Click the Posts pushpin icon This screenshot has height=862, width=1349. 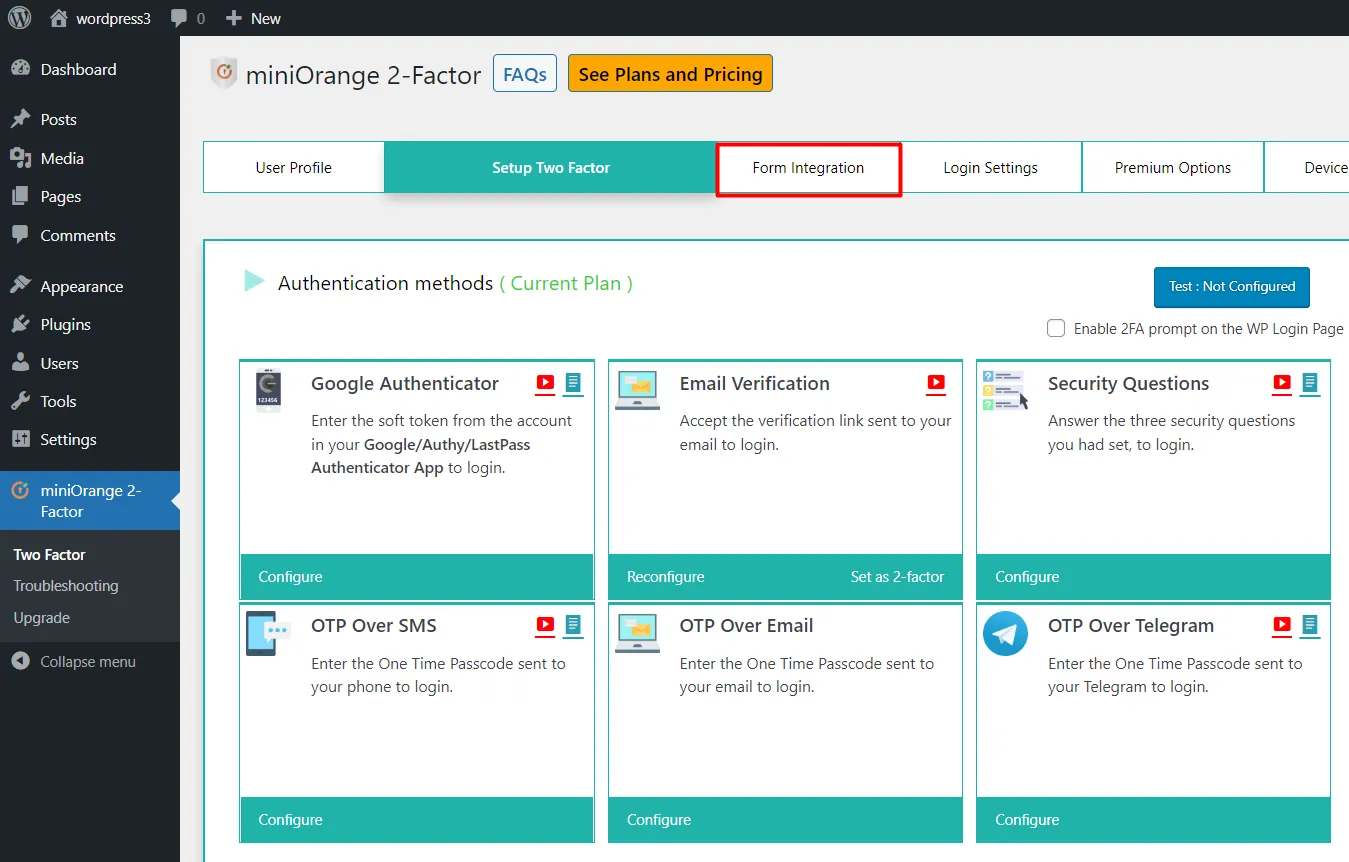[20, 119]
